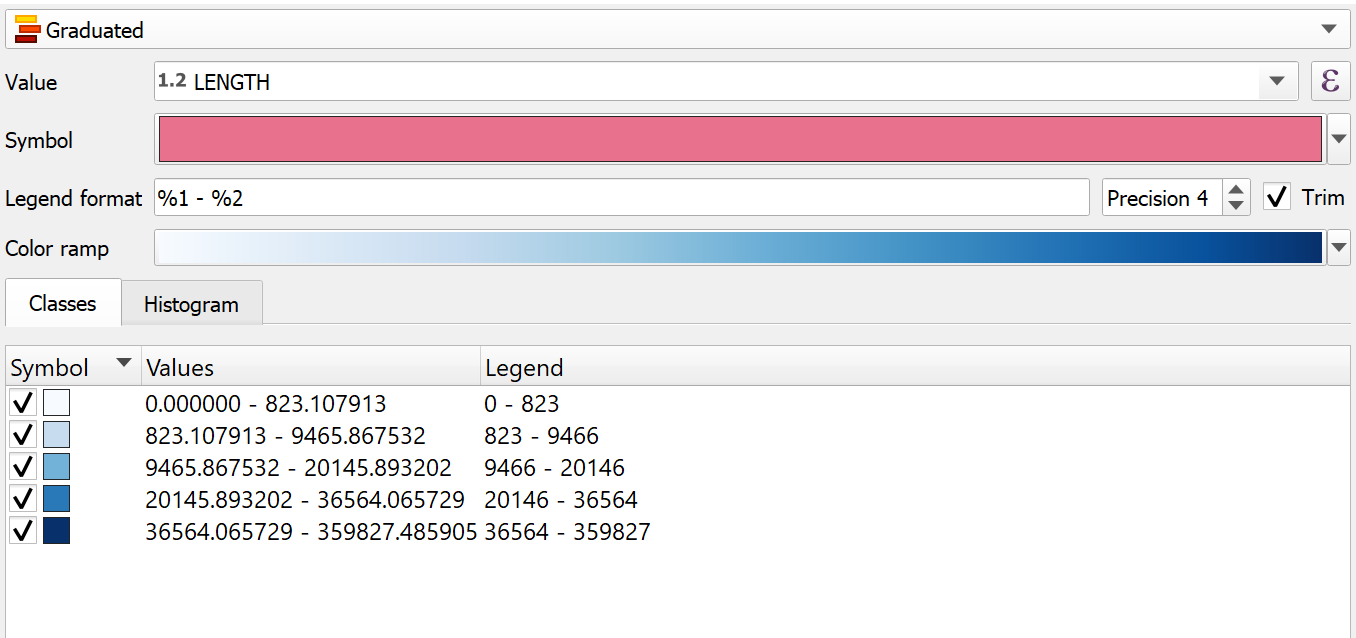Screen dimensions: 1356x638
Task: Uncheck the 823 - 9466 class checkbox
Action: coord(23,435)
